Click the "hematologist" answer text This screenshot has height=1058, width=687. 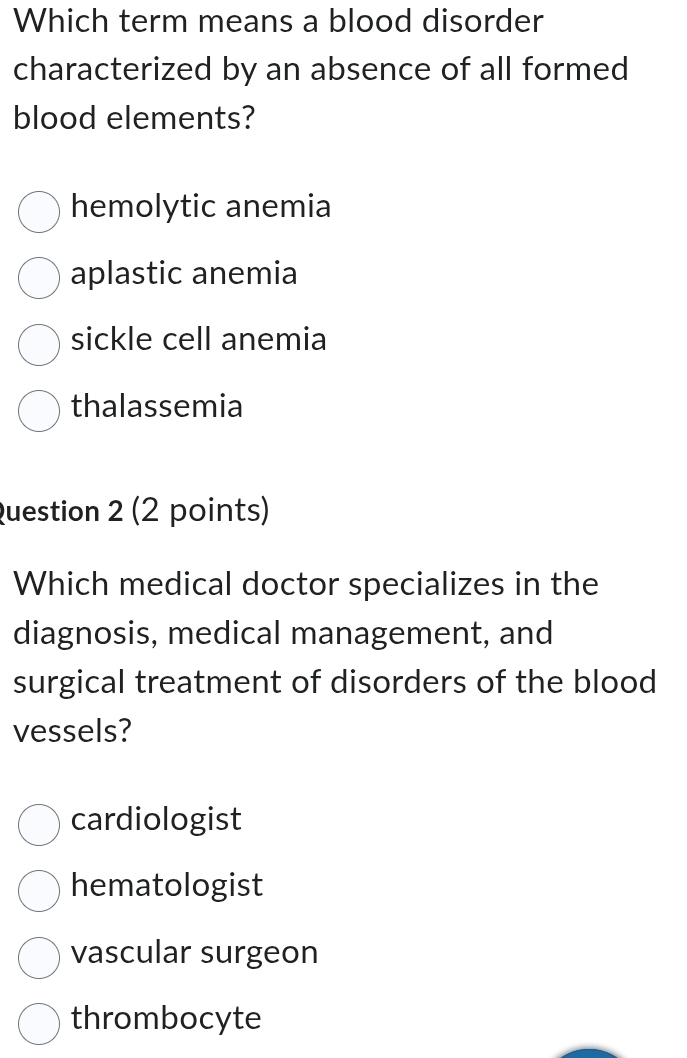[167, 885]
